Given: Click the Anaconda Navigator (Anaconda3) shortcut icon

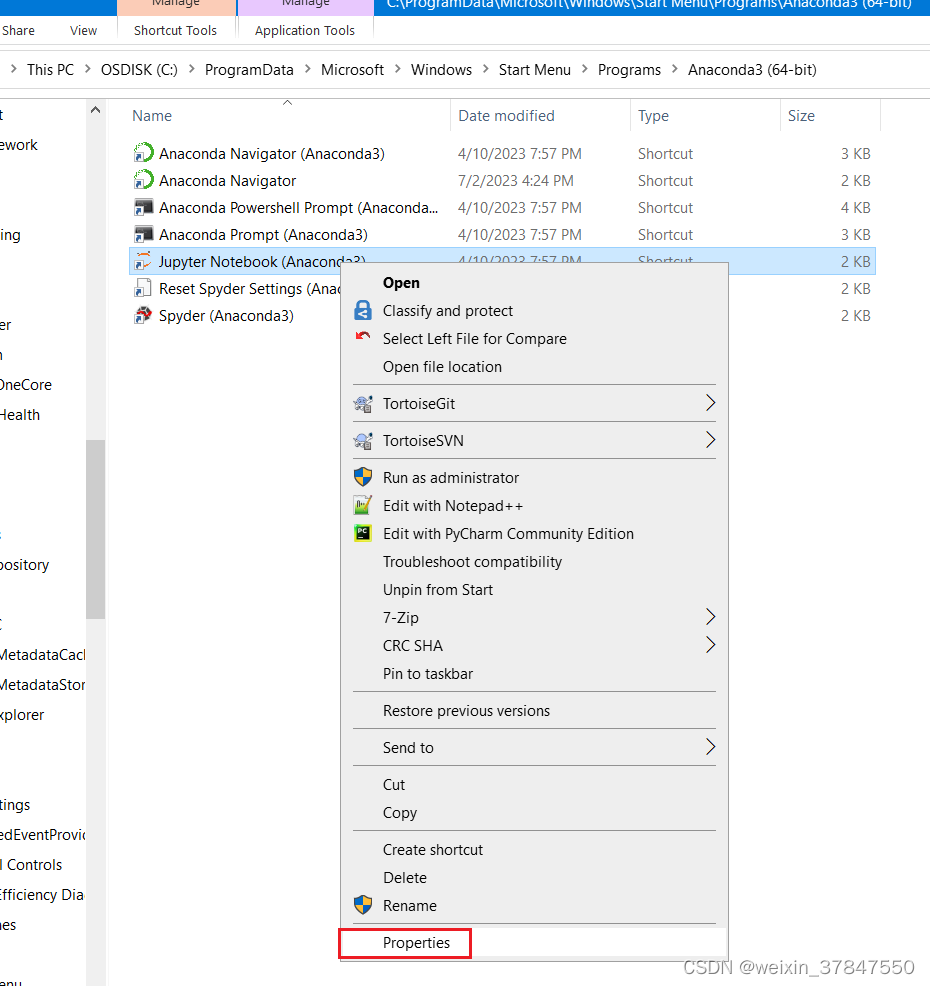Looking at the screenshot, I should point(143,153).
